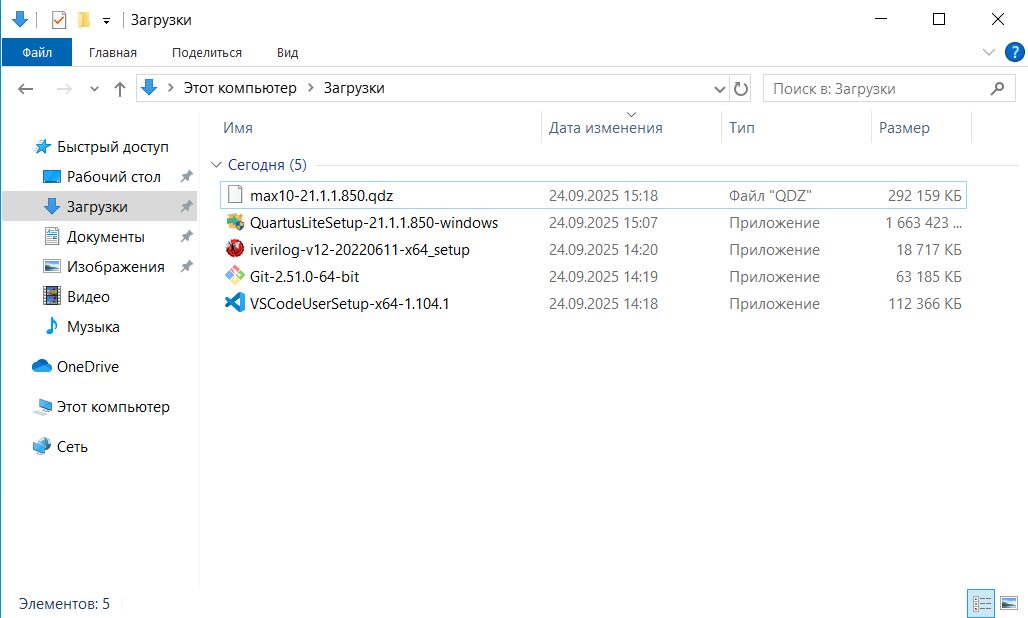This screenshot has height=618, width=1028.
Task: Switch to large thumbnails view in status bar
Action: pyautogui.click(x=1009, y=604)
